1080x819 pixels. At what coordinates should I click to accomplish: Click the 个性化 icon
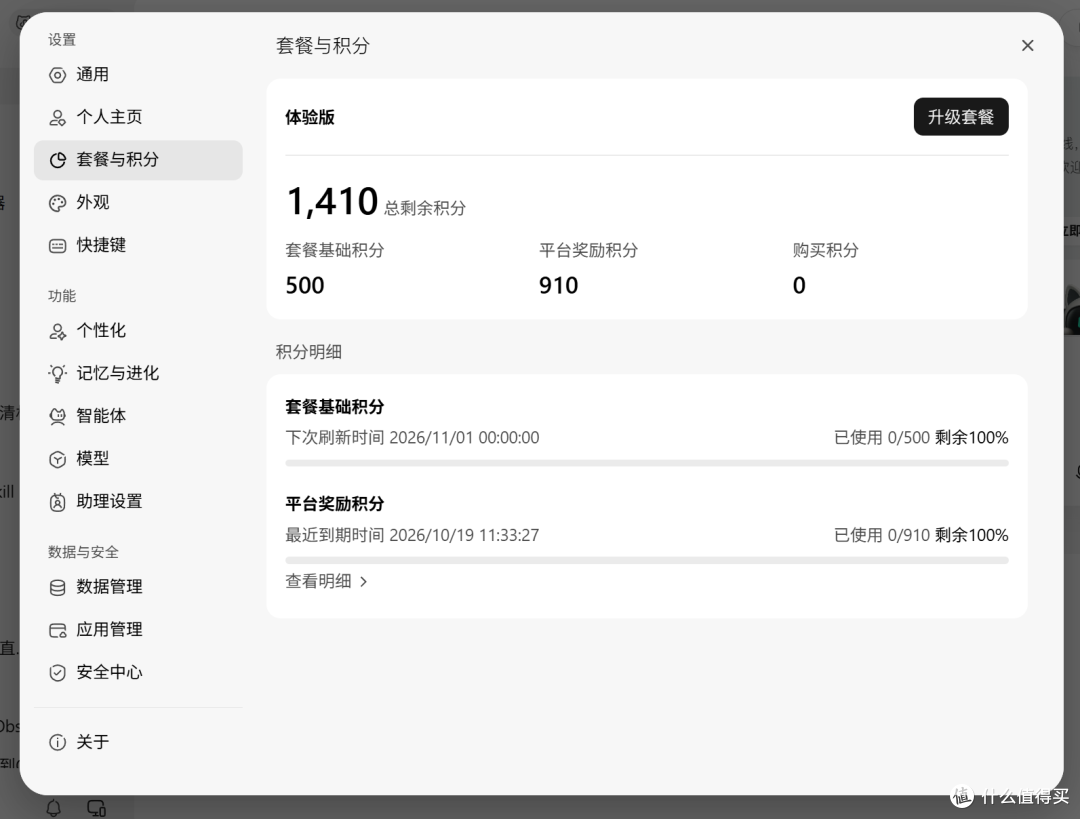coord(58,331)
